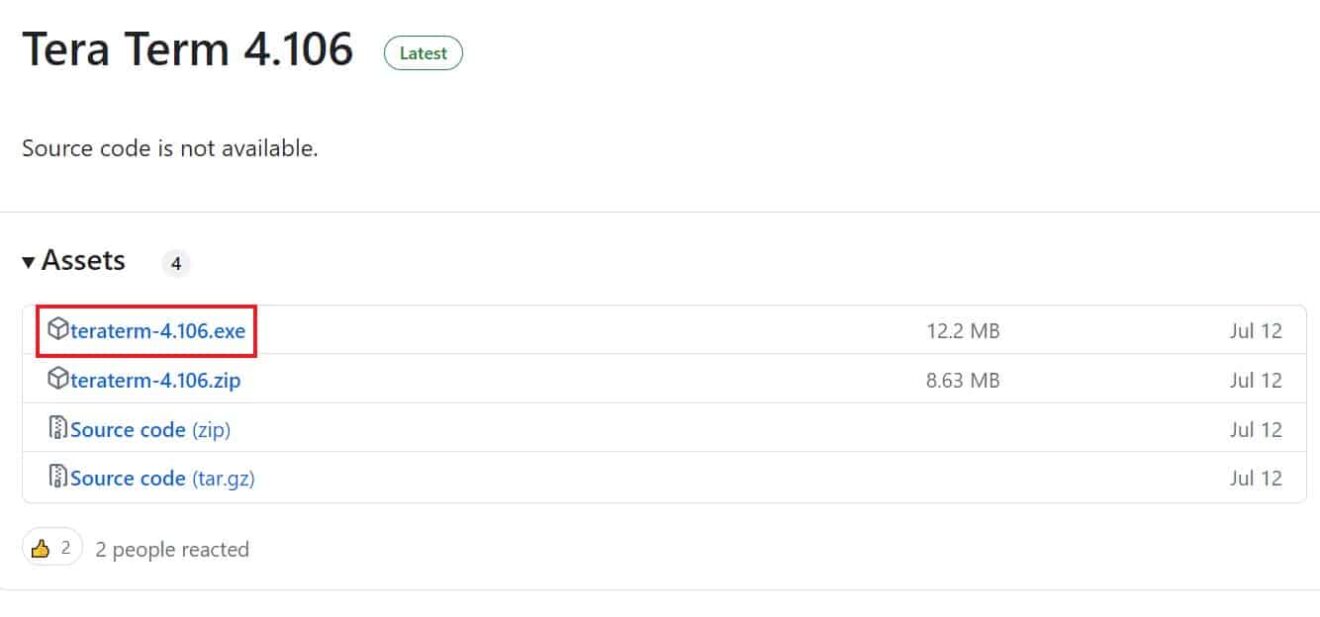The image size is (1320, 617).
Task: Click the "Source code is not available." text
Action: click(170, 149)
